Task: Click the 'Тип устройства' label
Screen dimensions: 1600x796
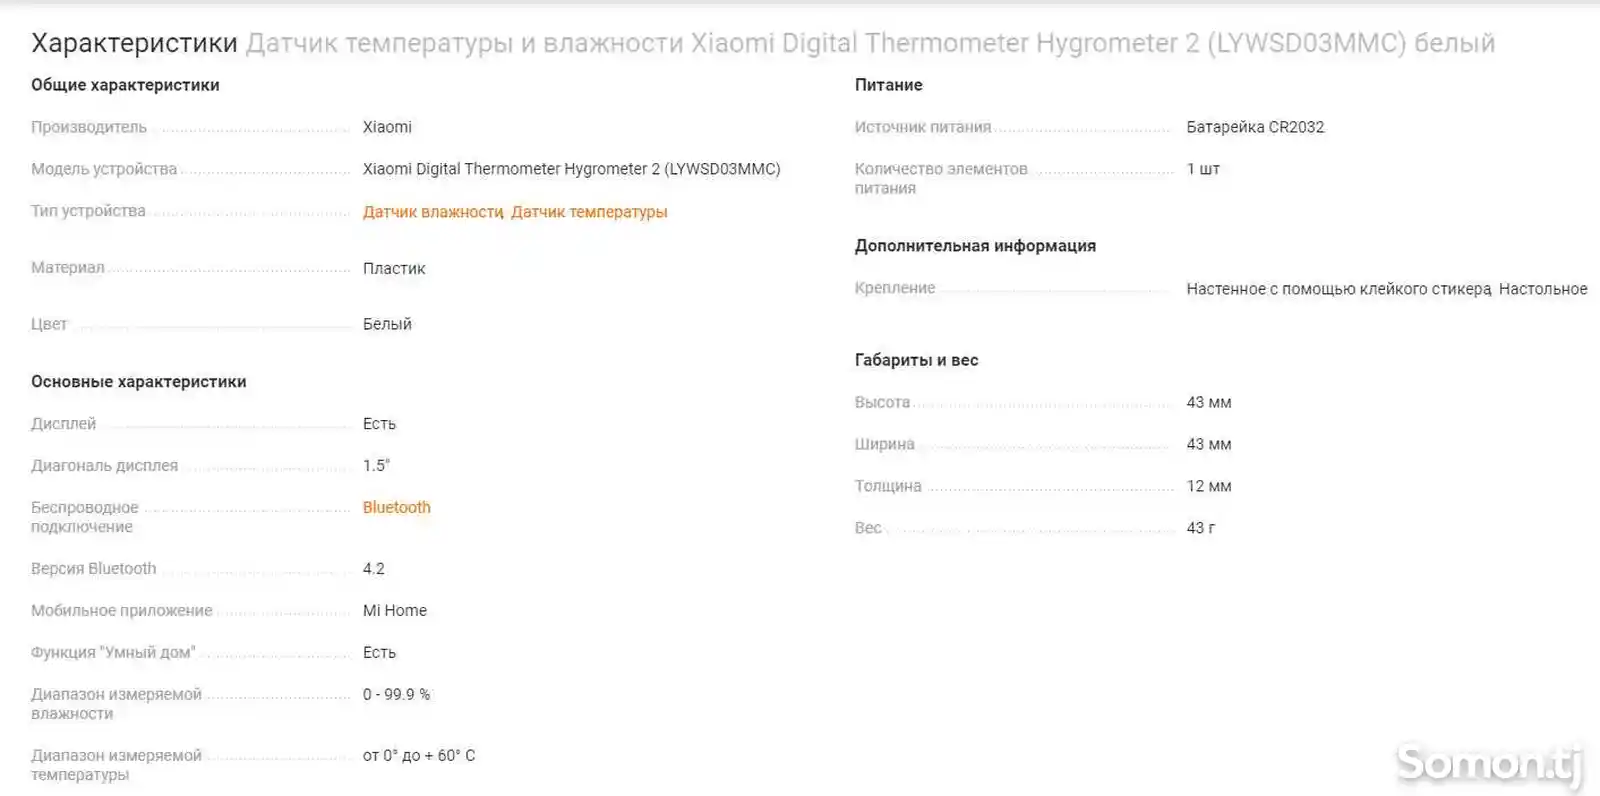Action: (x=88, y=211)
